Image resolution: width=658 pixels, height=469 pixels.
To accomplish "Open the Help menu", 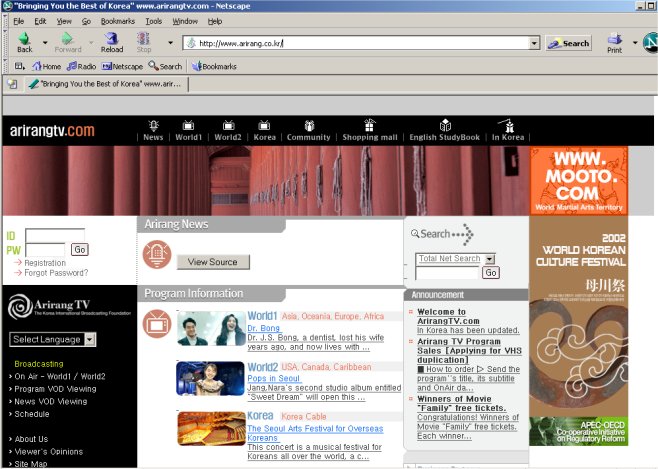I will [215, 21].
